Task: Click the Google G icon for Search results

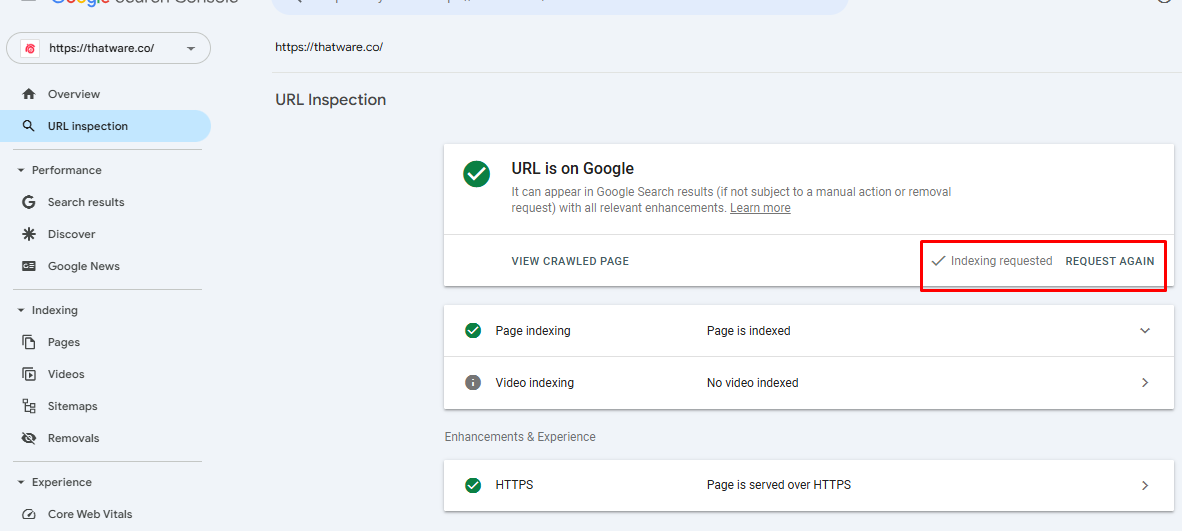Action: [29, 202]
